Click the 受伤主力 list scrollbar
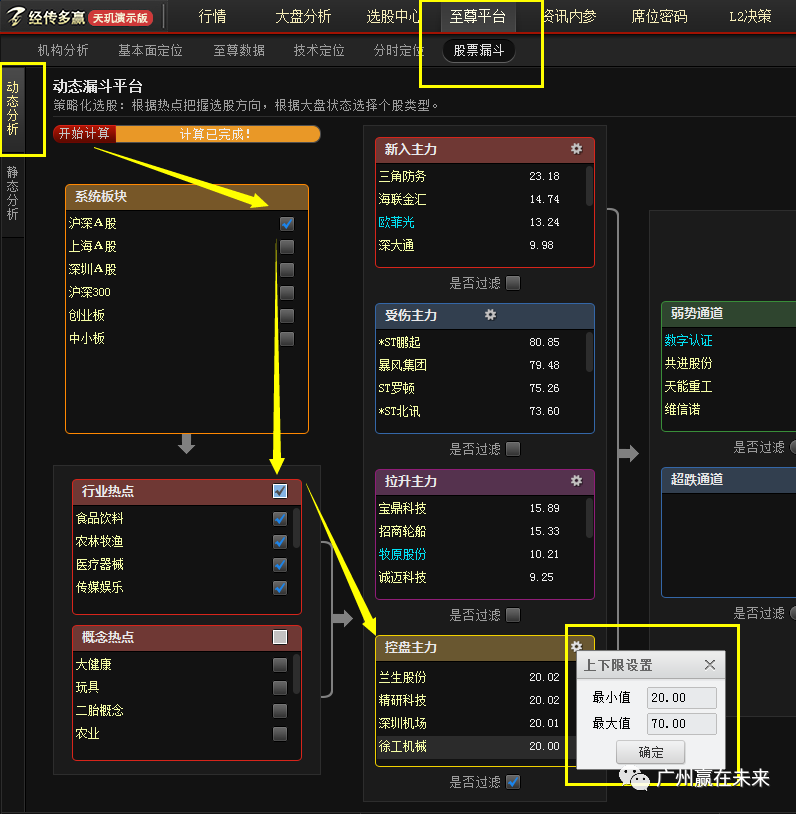Screen dimensions: 796x814 click(589, 351)
